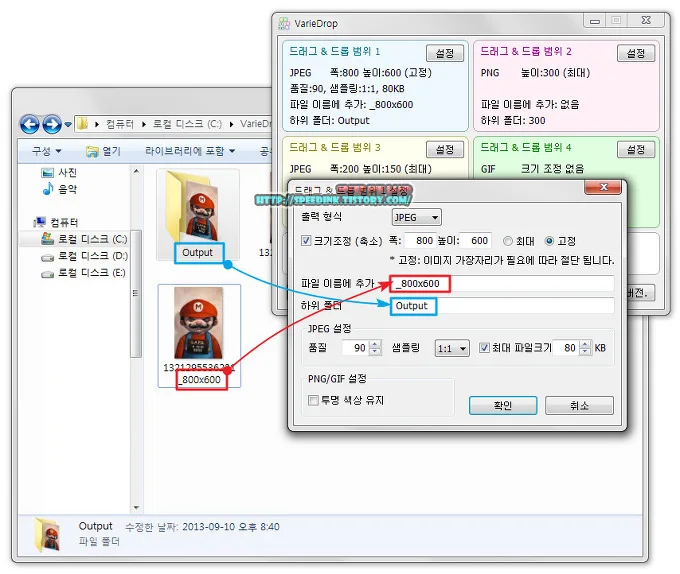Click the 드래그 & 드롭 범위 1 drop area

click(376, 86)
